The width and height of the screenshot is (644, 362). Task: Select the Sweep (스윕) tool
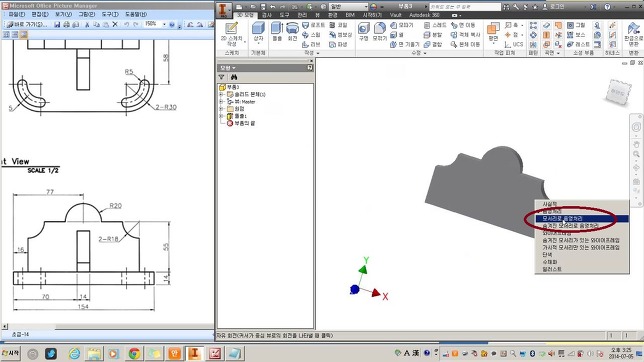pos(311,35)
